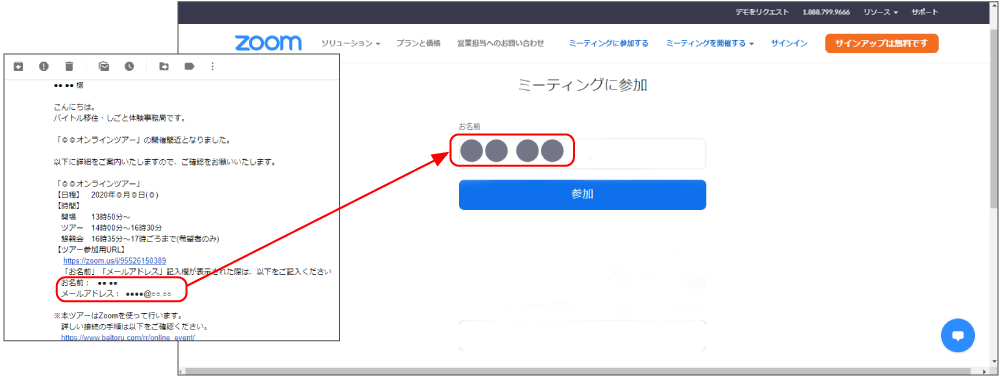Click ミーティングに参加する in navigation

pyautogui.click(x=608, y=43)
